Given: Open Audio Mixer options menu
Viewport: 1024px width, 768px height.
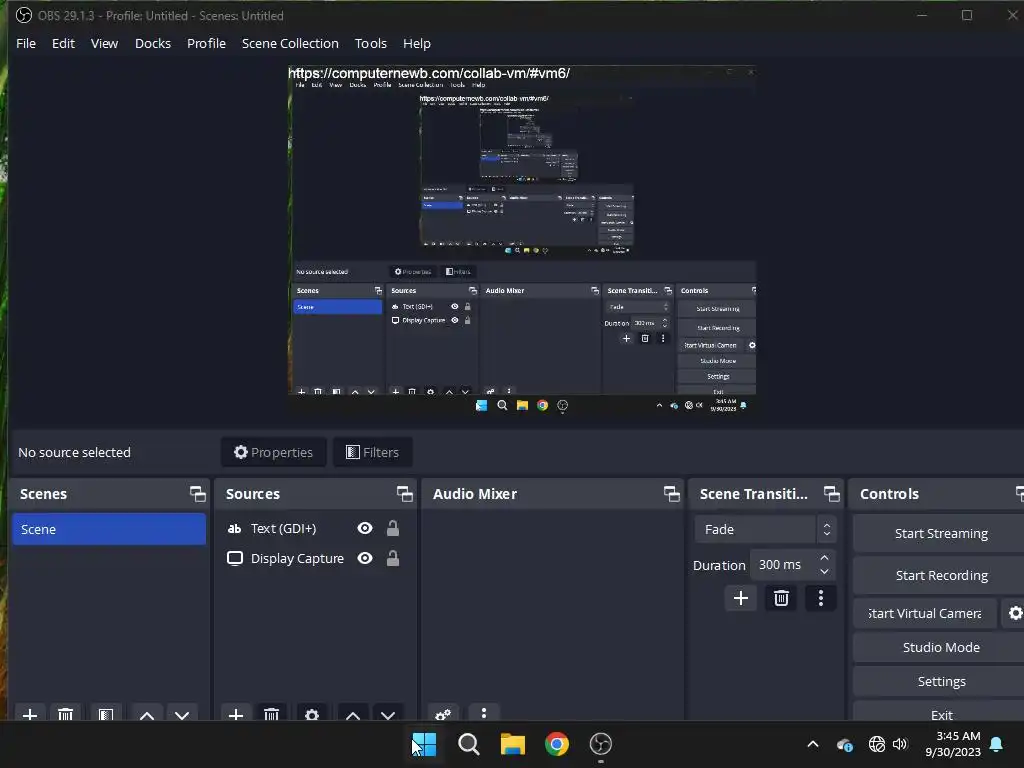Looking at the screenshot, I should click(x=484, y=713).
